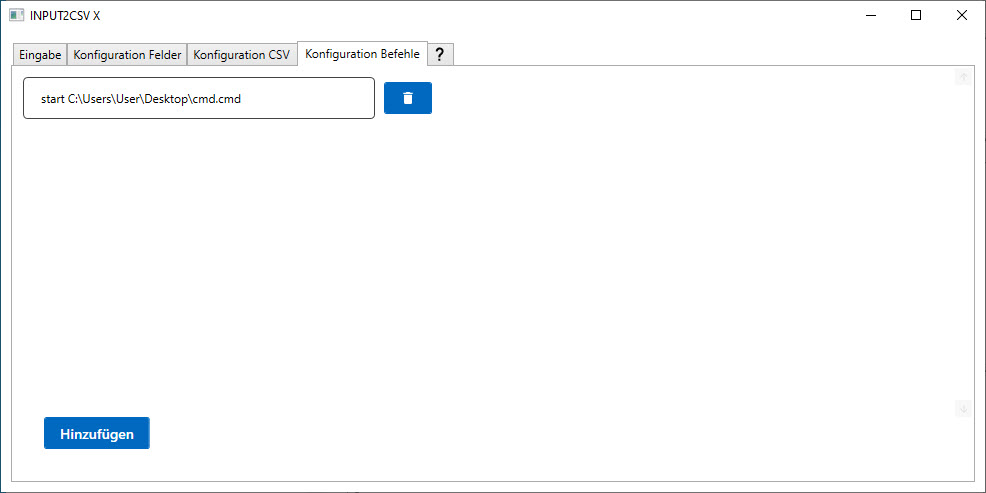Select the Konfiguration CSV tab
Screen dimensions: 986x493
(241, 55)
